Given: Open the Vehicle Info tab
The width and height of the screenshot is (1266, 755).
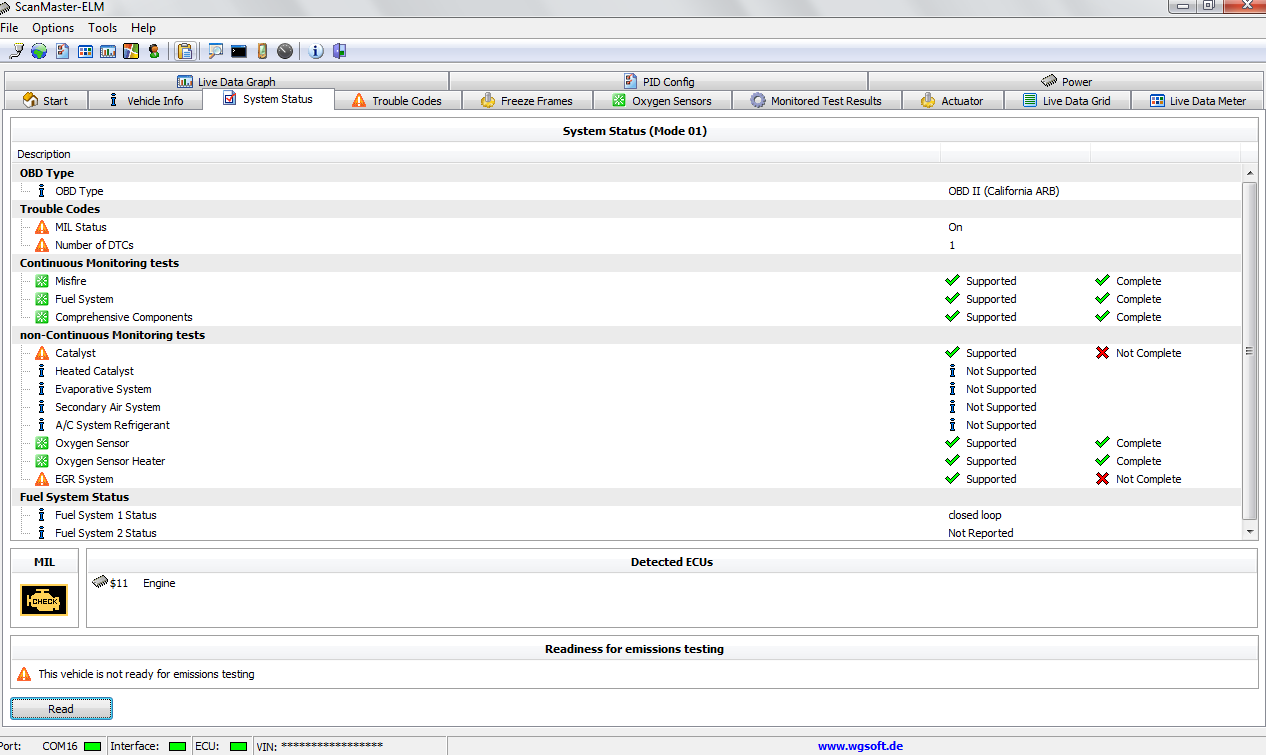Looking at the screenshot, I should (145, 101).
